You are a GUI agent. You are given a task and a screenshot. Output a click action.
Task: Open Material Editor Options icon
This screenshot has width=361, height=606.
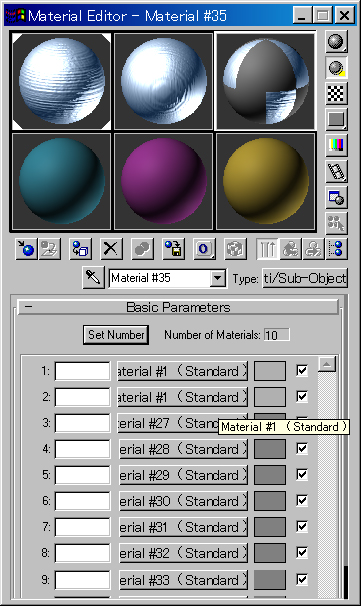coord(336,197)
